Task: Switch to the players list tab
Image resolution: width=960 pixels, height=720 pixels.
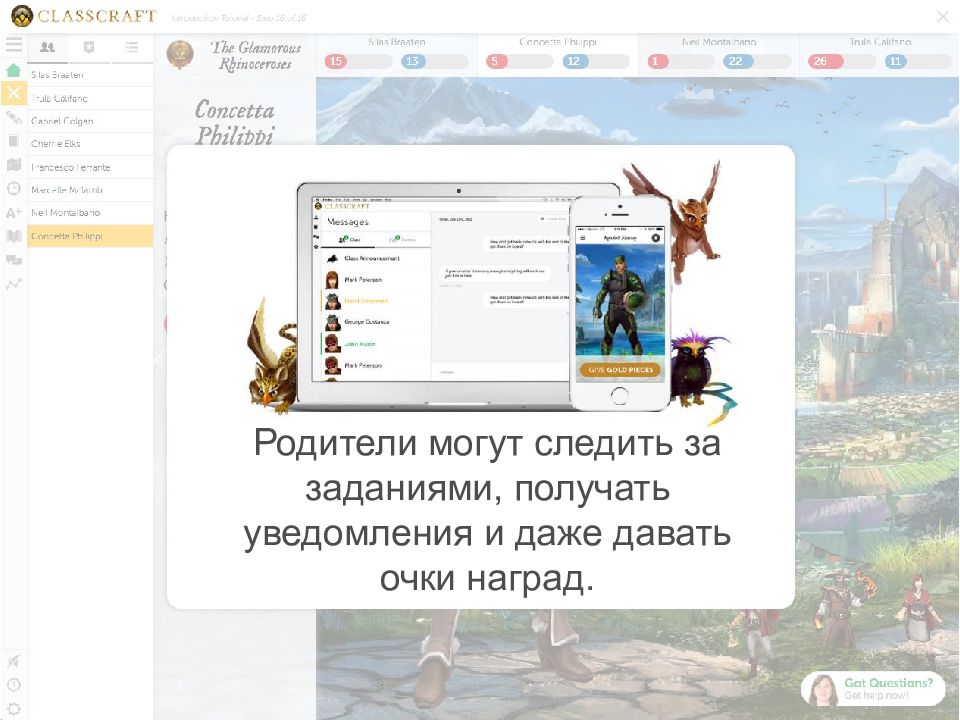Action: coord(47,47)
